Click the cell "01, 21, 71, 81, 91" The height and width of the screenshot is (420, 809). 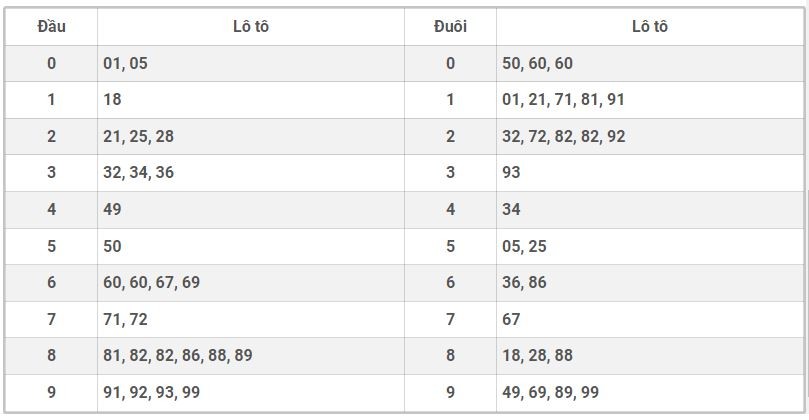point(563,100)
